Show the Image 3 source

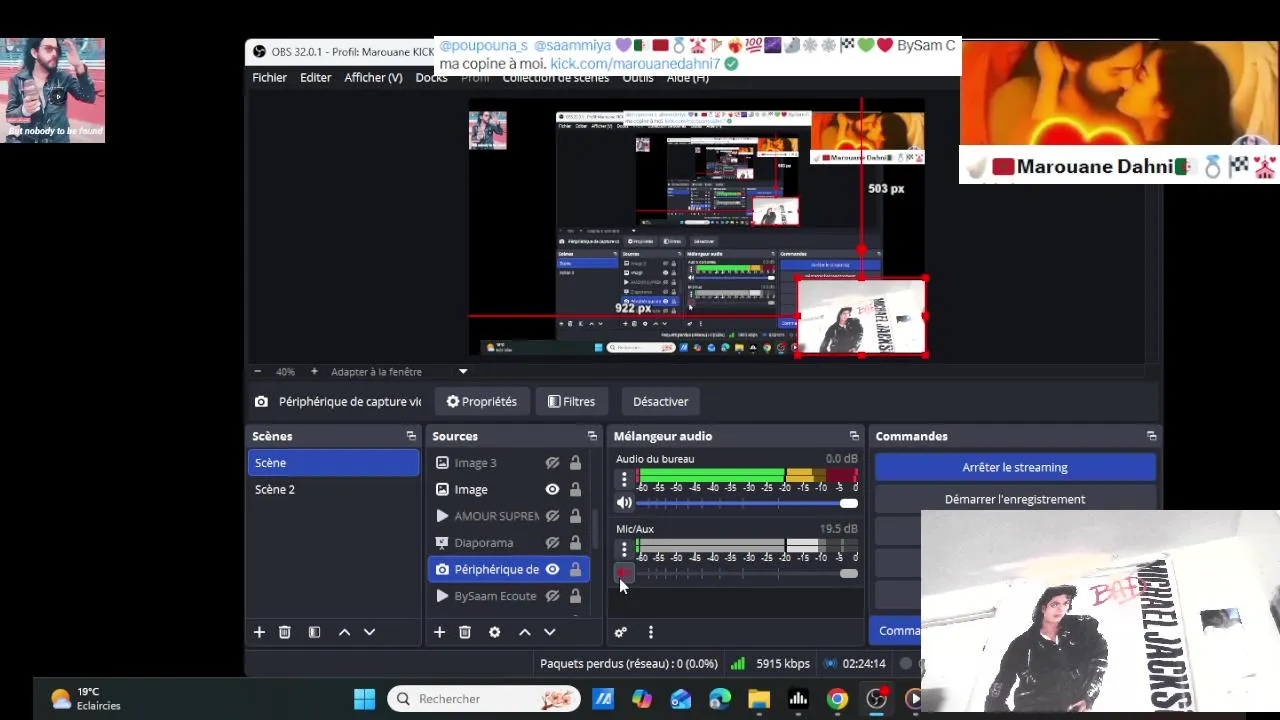552,463
